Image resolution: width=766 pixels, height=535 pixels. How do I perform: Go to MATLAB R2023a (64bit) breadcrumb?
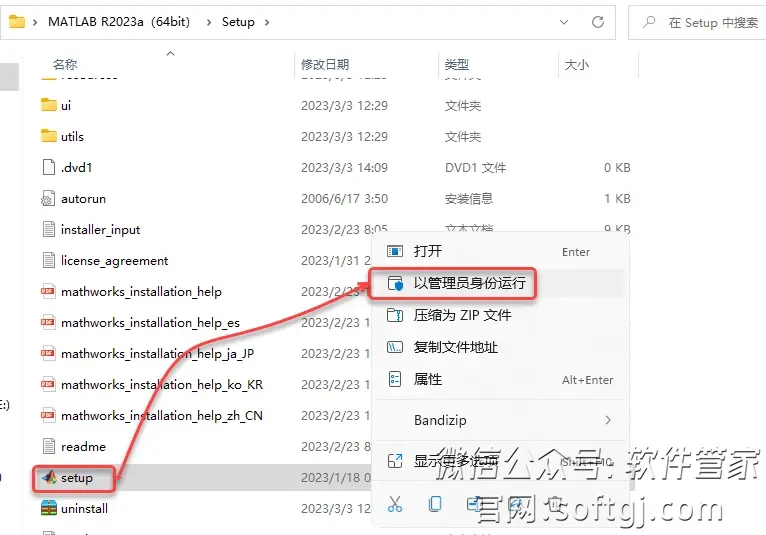click(x=119, y=22)
